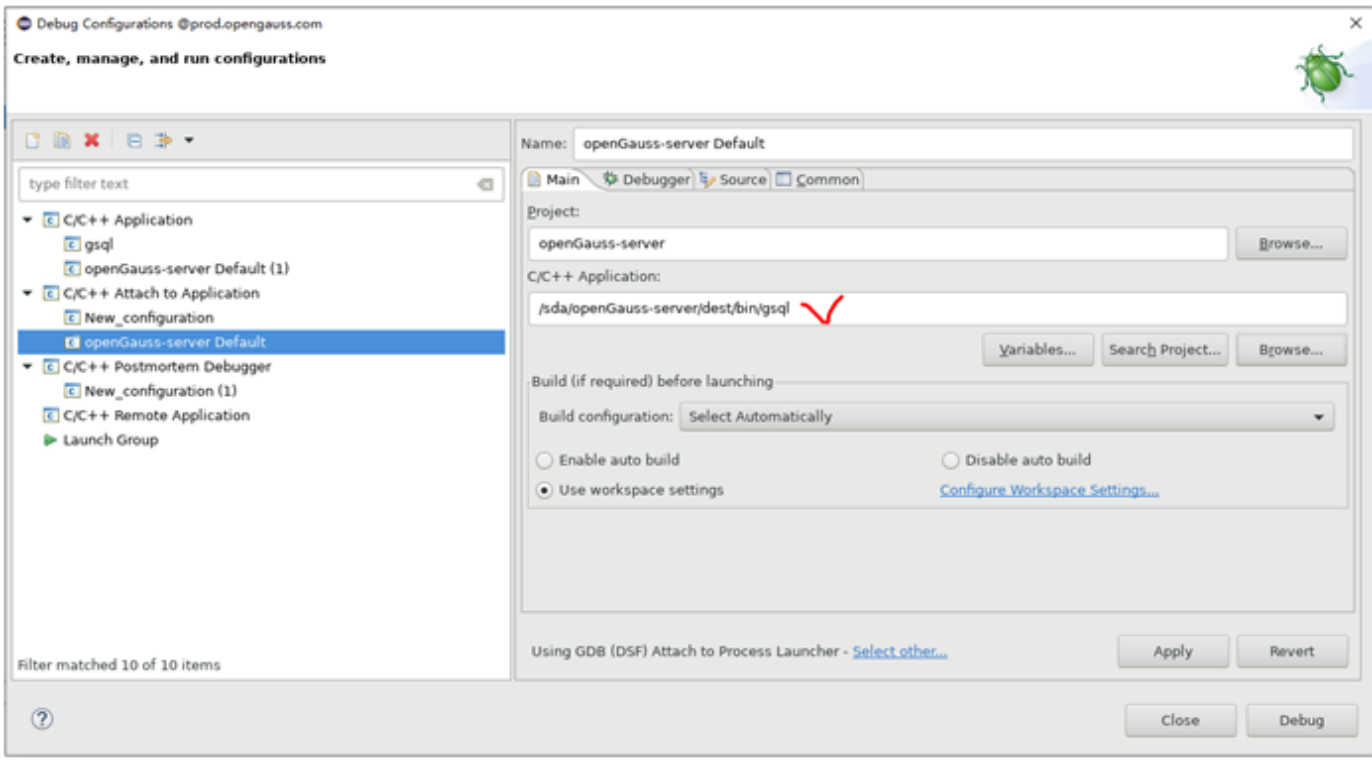Click the Project input field

point(878,244)
